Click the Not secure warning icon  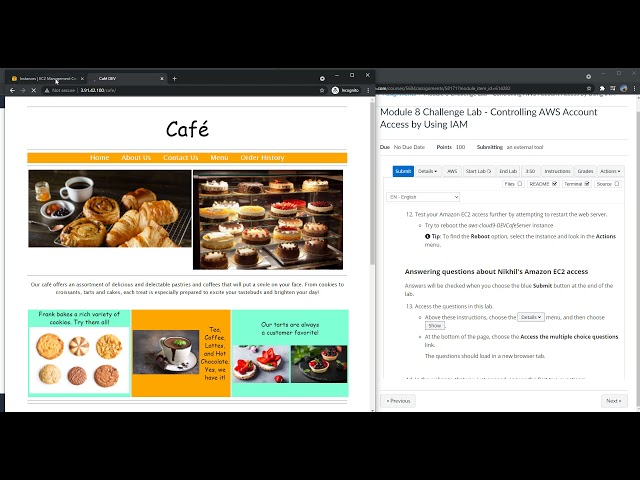click(47, 90)
